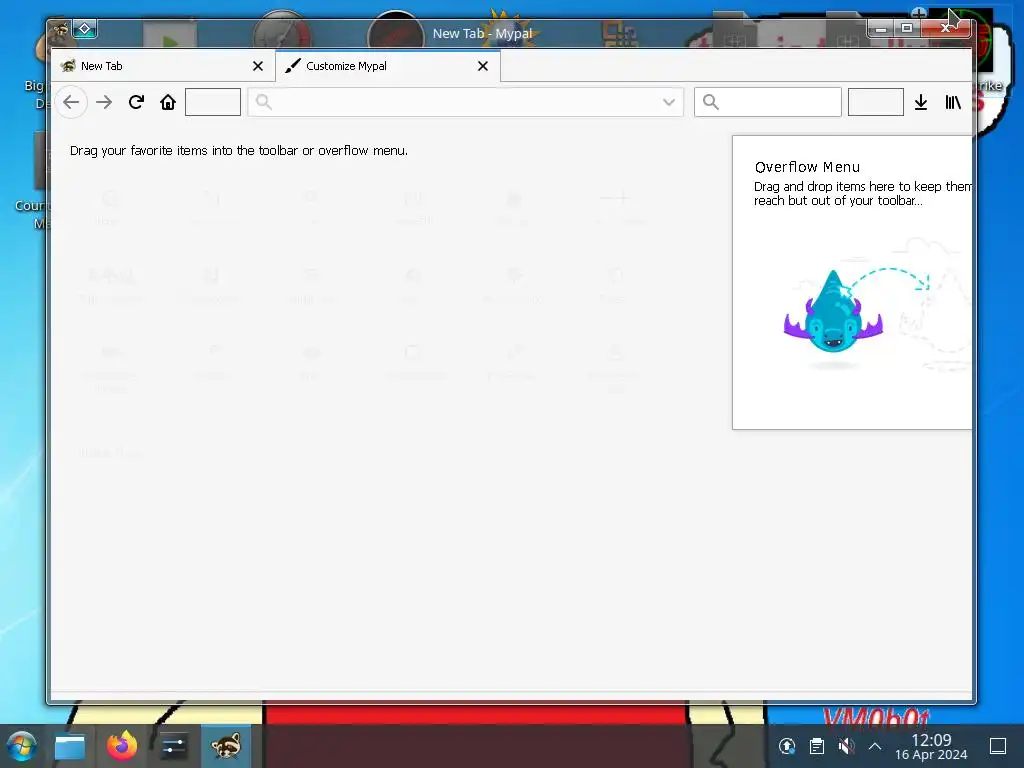Launch Firefox from the taskbar
The height and width of the screenshot is (768, 1024).
122,746
